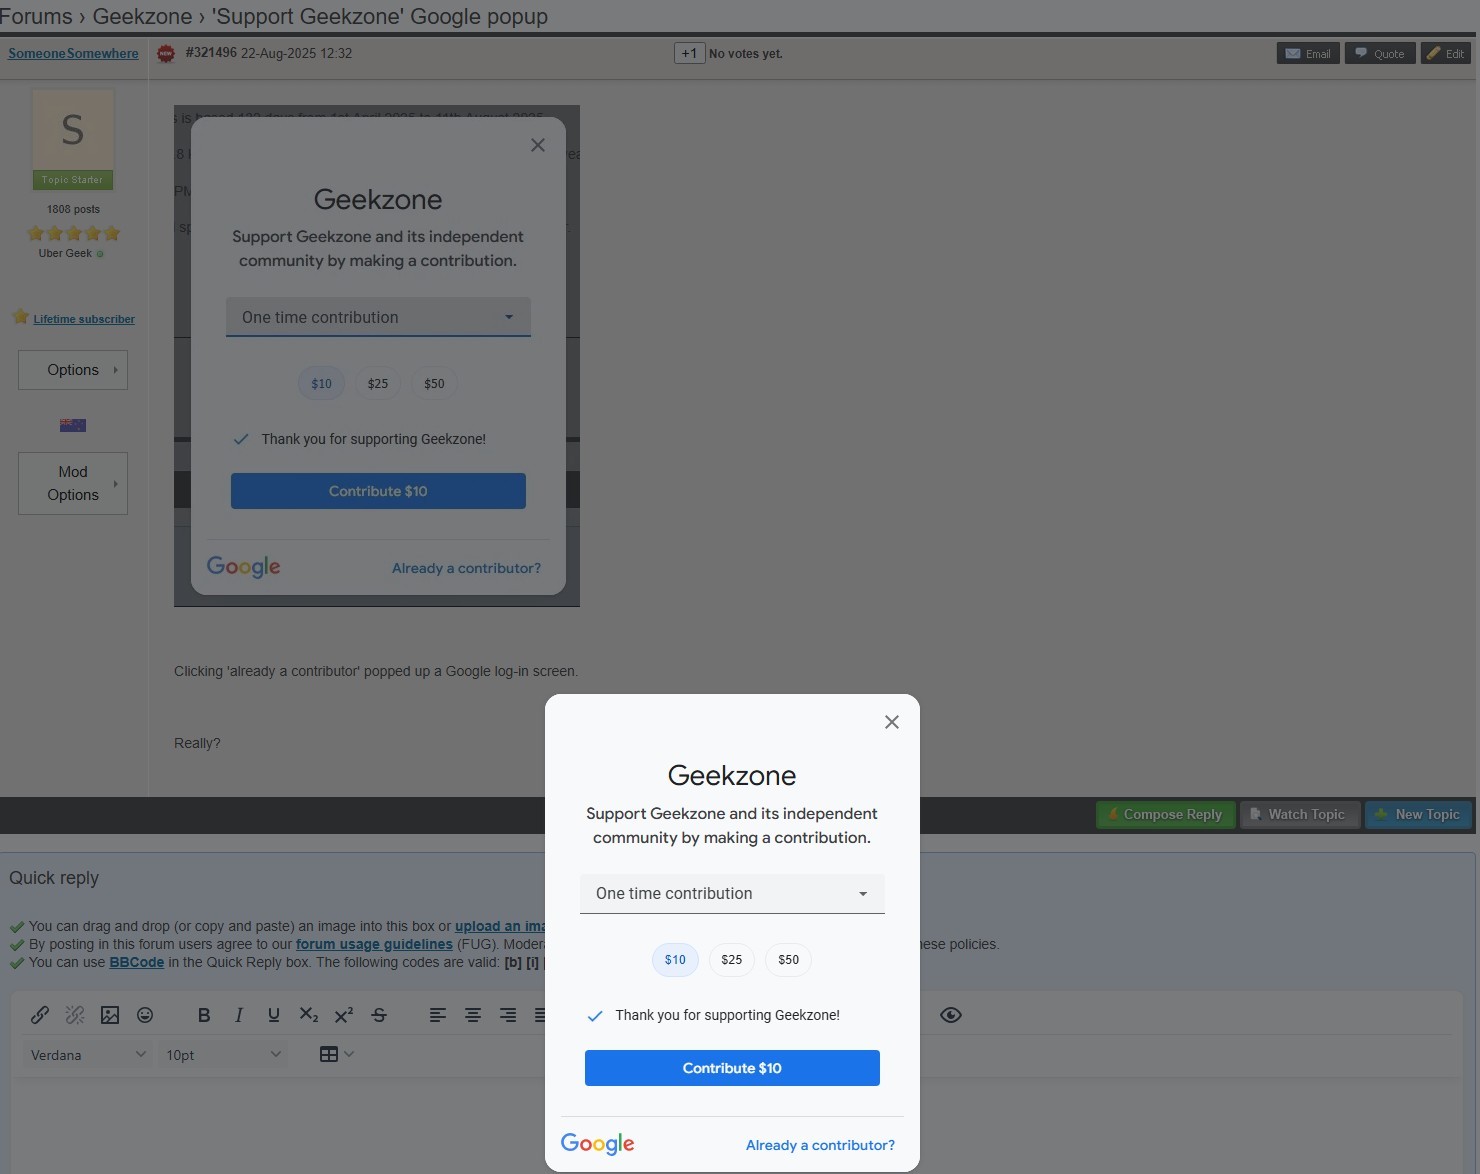Toggle the preview eye icon in editor
Viewport: 1480px width, 1174px height.
coord(951,1015)
